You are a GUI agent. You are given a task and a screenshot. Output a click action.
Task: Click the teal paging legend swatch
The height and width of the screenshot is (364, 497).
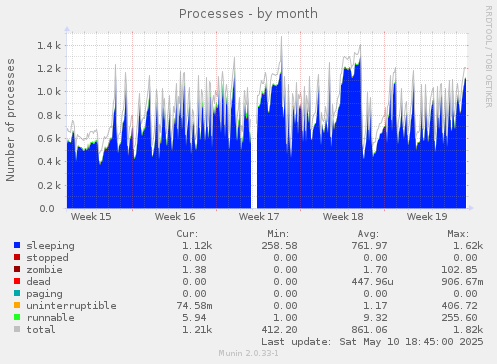pyautogui.click(x=17, y=293)
